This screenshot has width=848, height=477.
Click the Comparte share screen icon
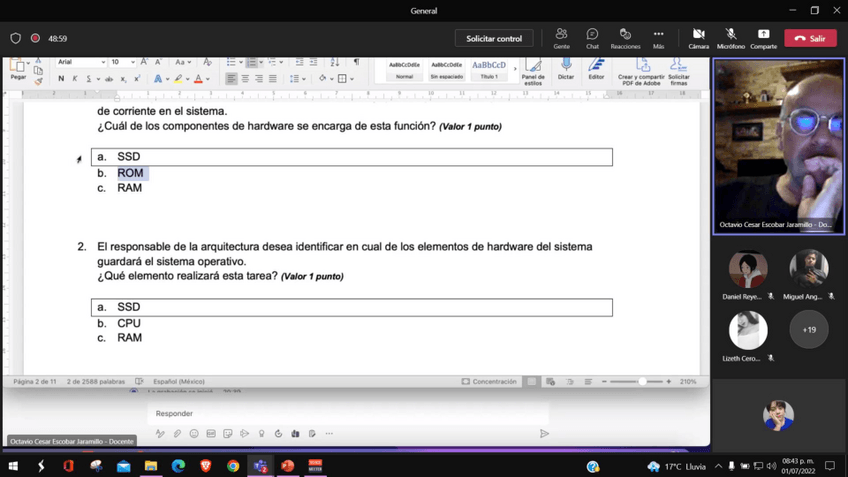[763, 38]
